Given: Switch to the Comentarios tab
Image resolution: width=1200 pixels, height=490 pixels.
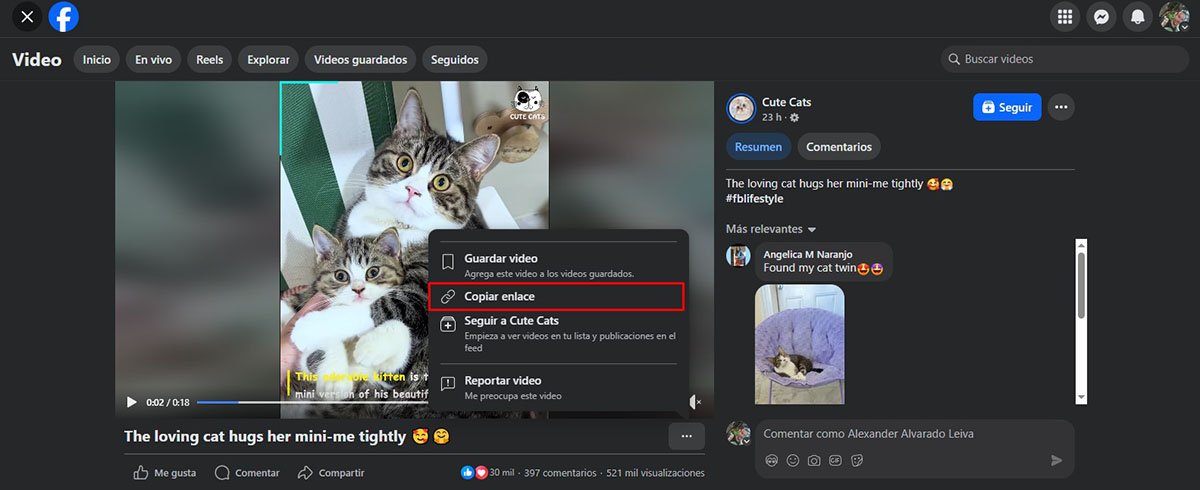Looking at the screenshot, I should (839, 147).
